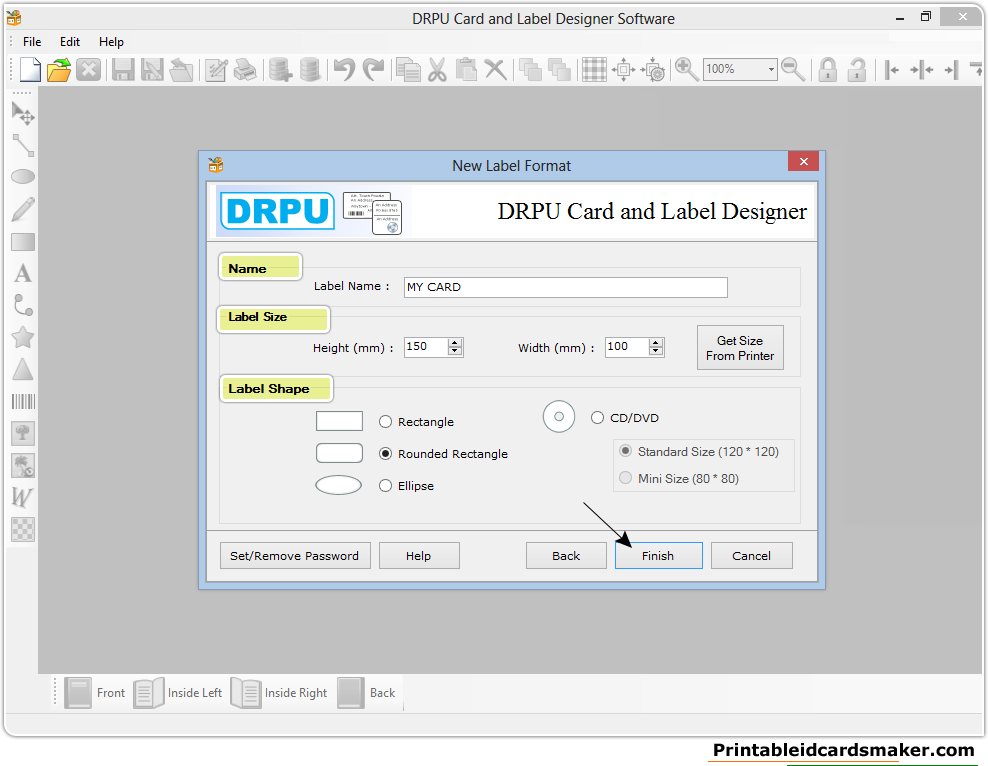Choose Mini Size (80 * 80) option
The image size is (988, 766).
point(626,478)
